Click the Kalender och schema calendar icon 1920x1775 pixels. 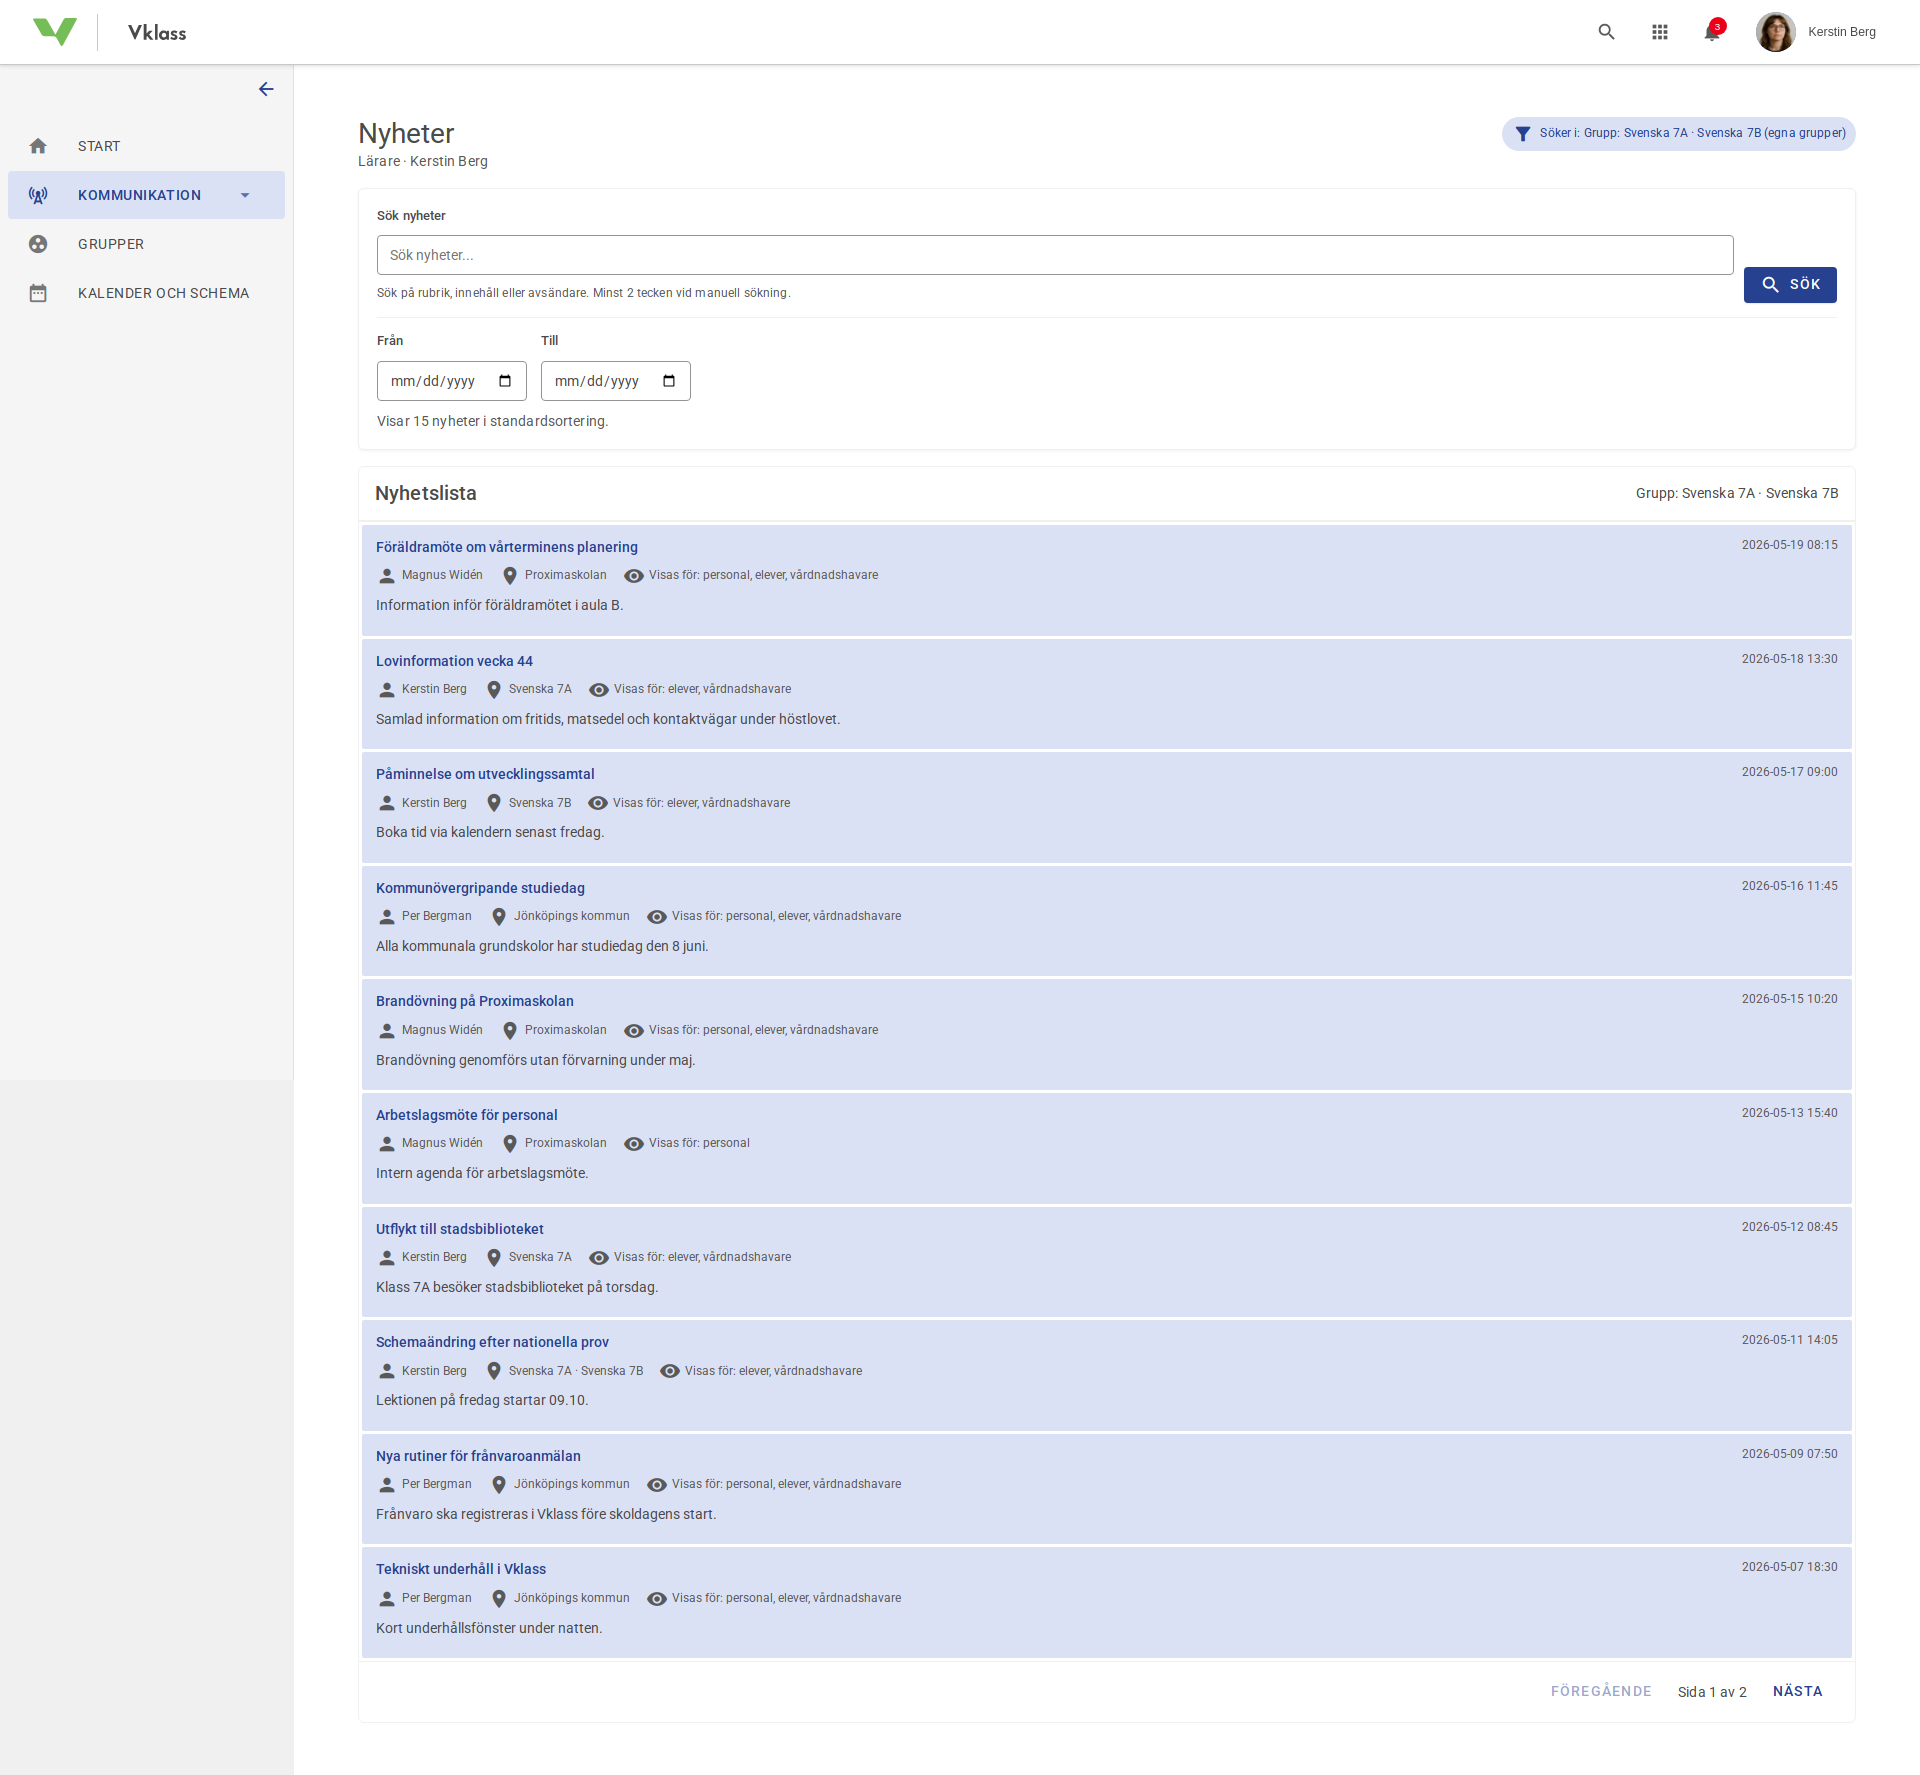tap(38, 293)
